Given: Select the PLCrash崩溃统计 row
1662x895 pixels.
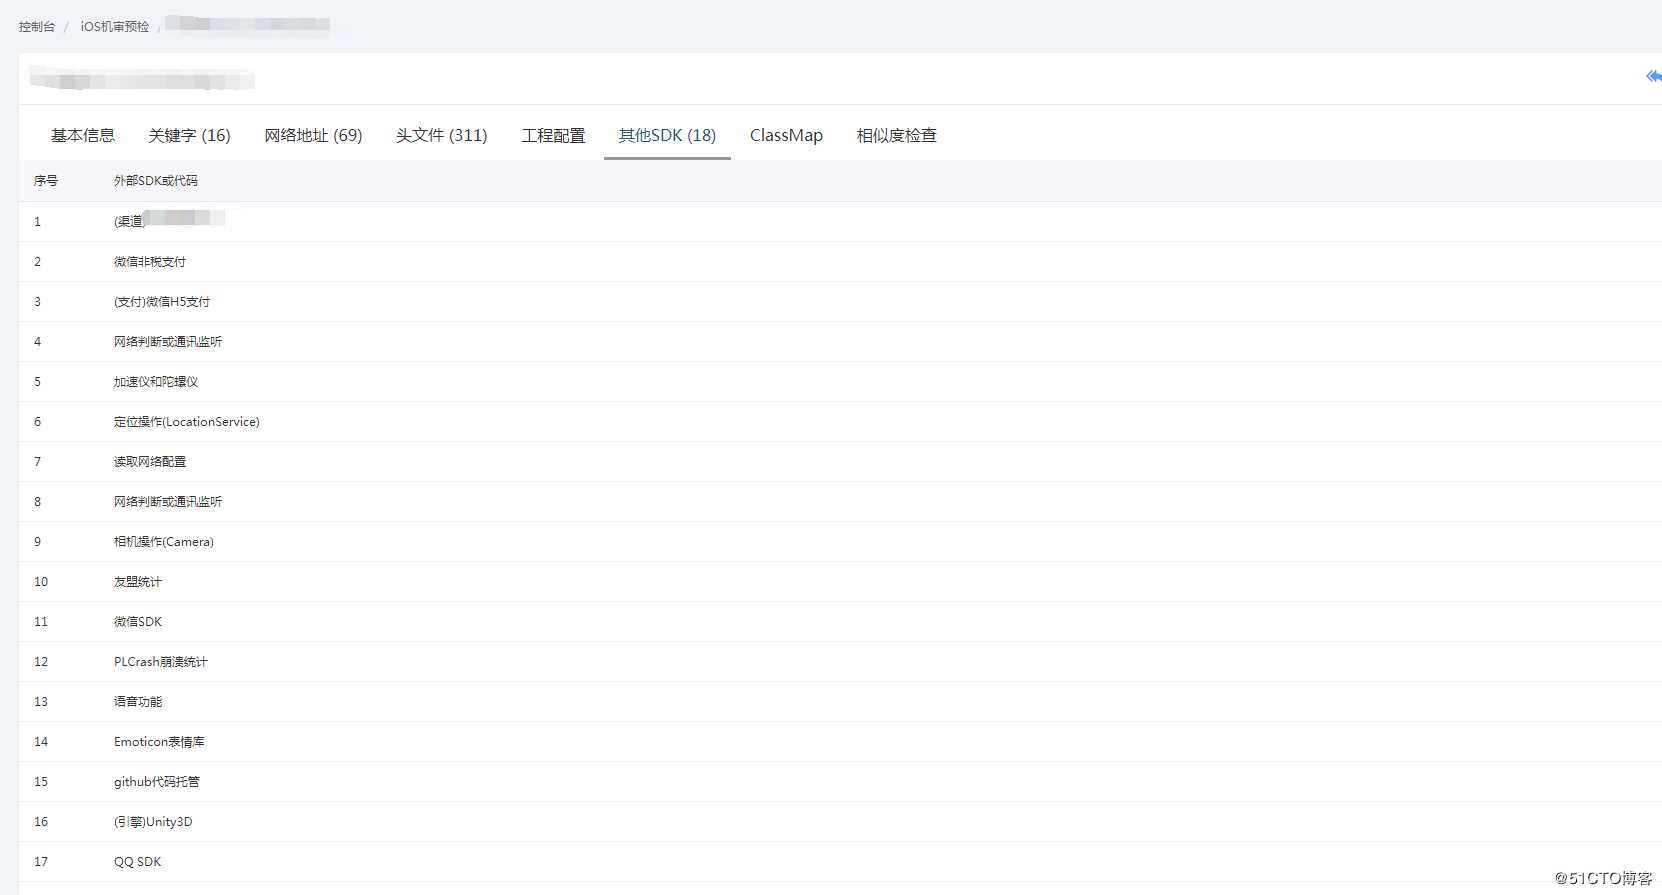Looking at the screenshot, I should click(x=840, y=662).
